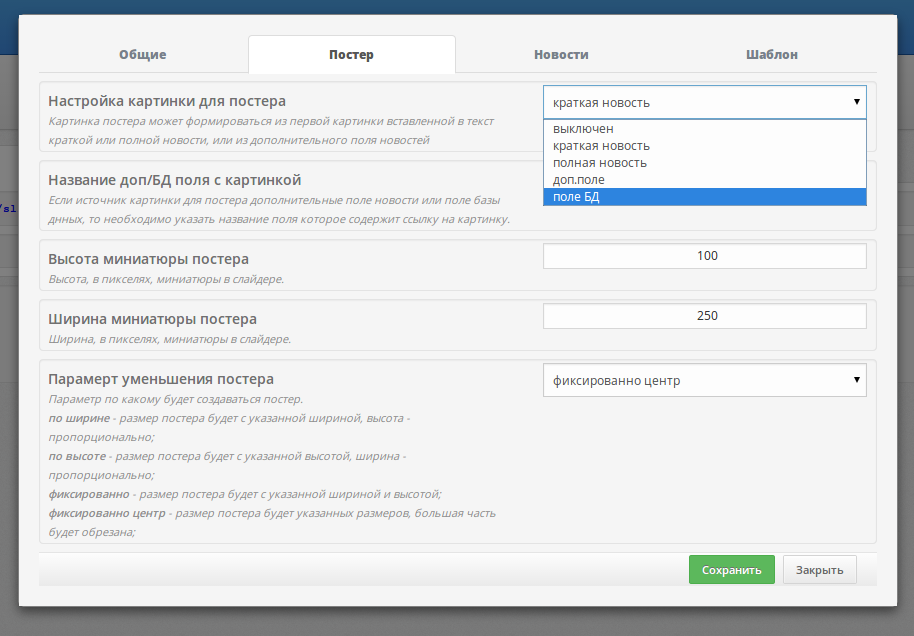Image resolution: width=914 pixels, height=636 pixels.
Task: Collapse the poster image source dropdown
Action: point(704,102)
